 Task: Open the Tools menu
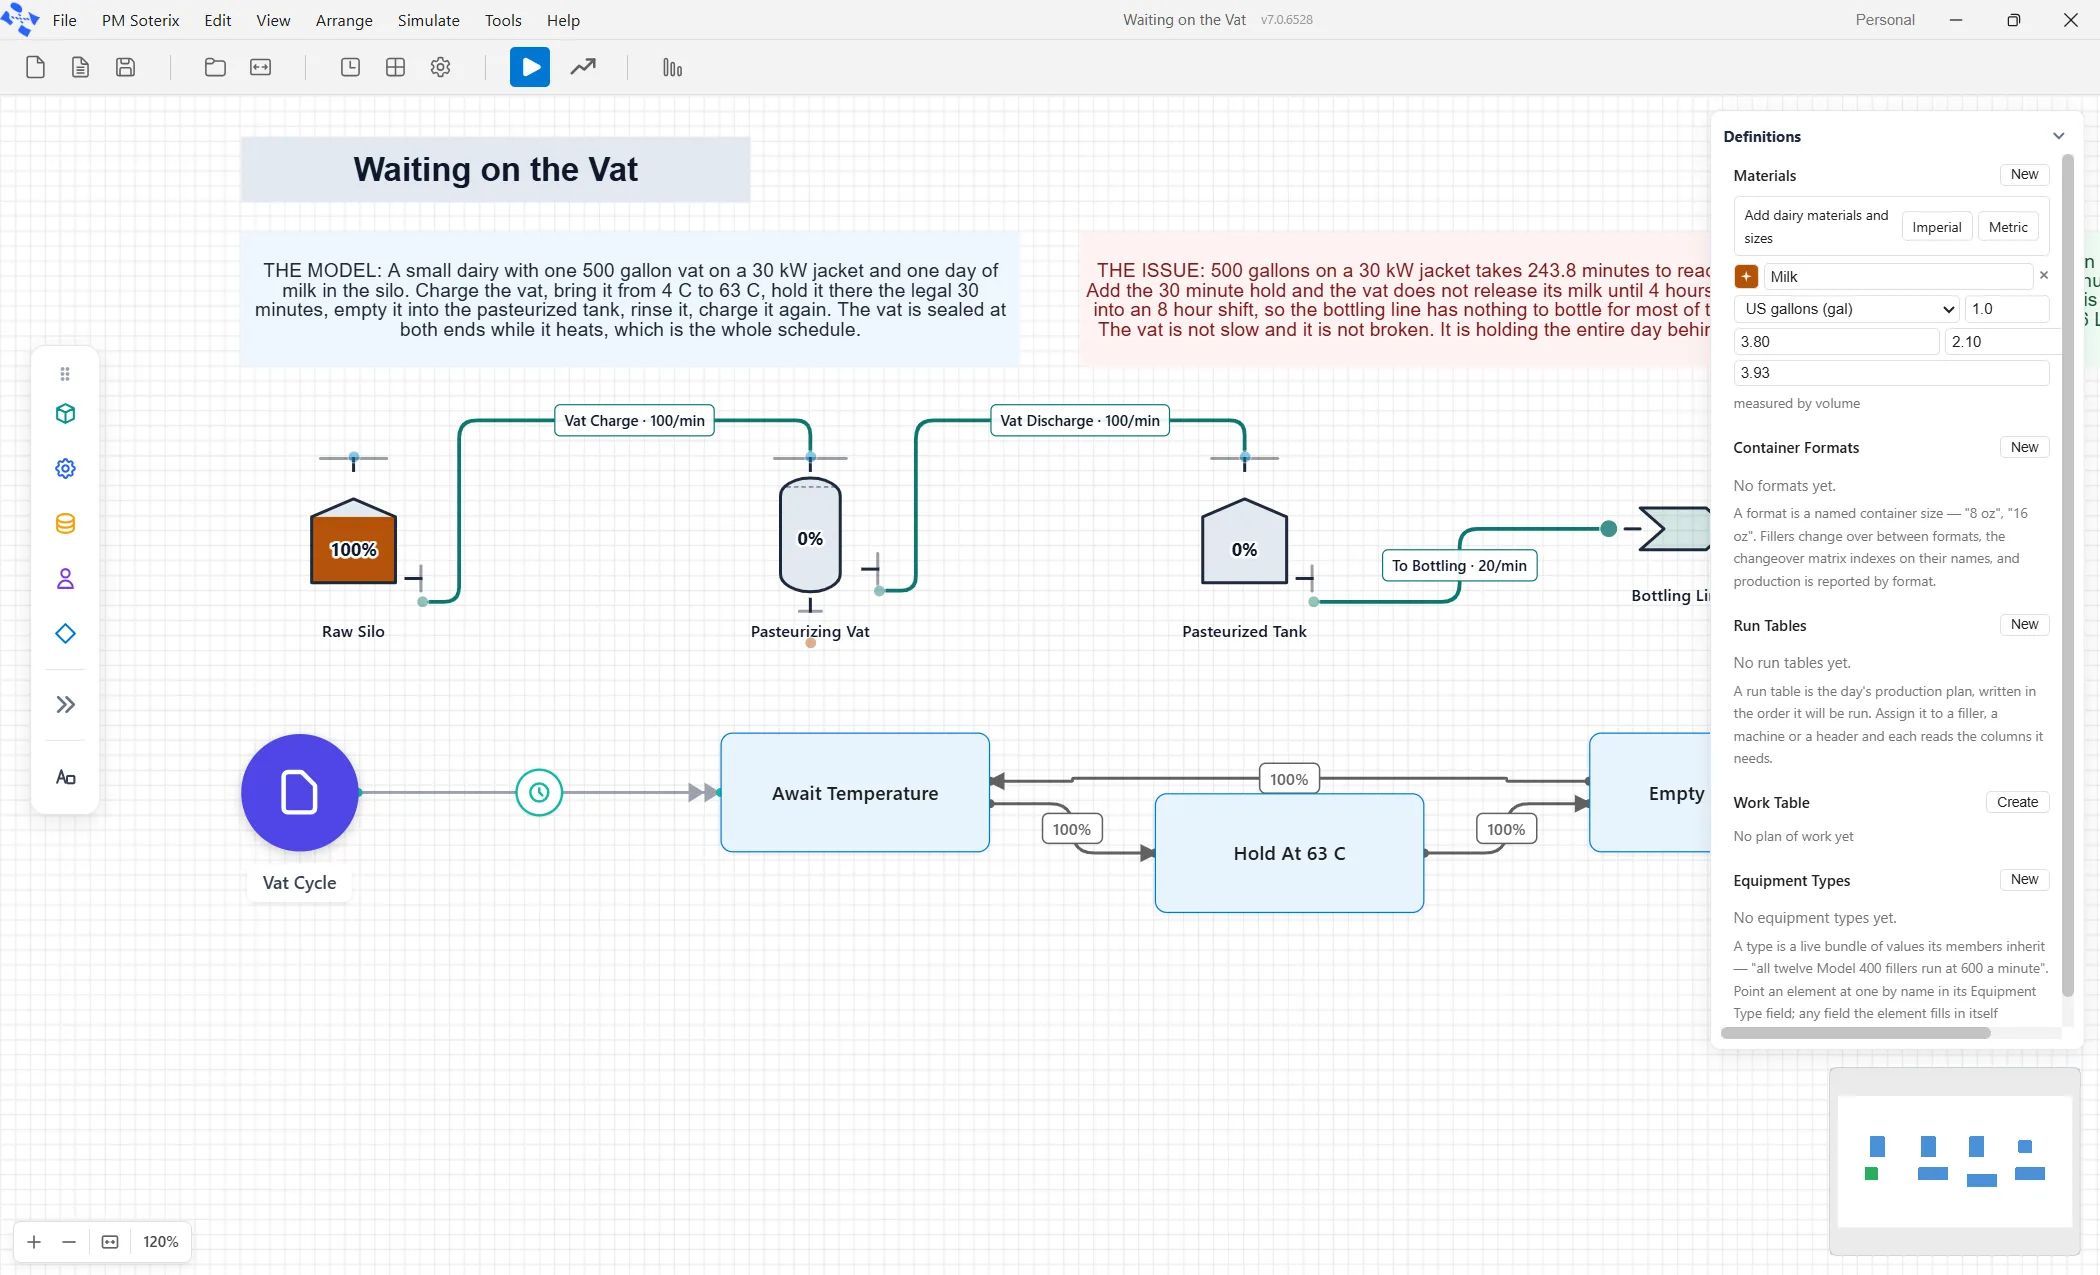coord(503,20)
